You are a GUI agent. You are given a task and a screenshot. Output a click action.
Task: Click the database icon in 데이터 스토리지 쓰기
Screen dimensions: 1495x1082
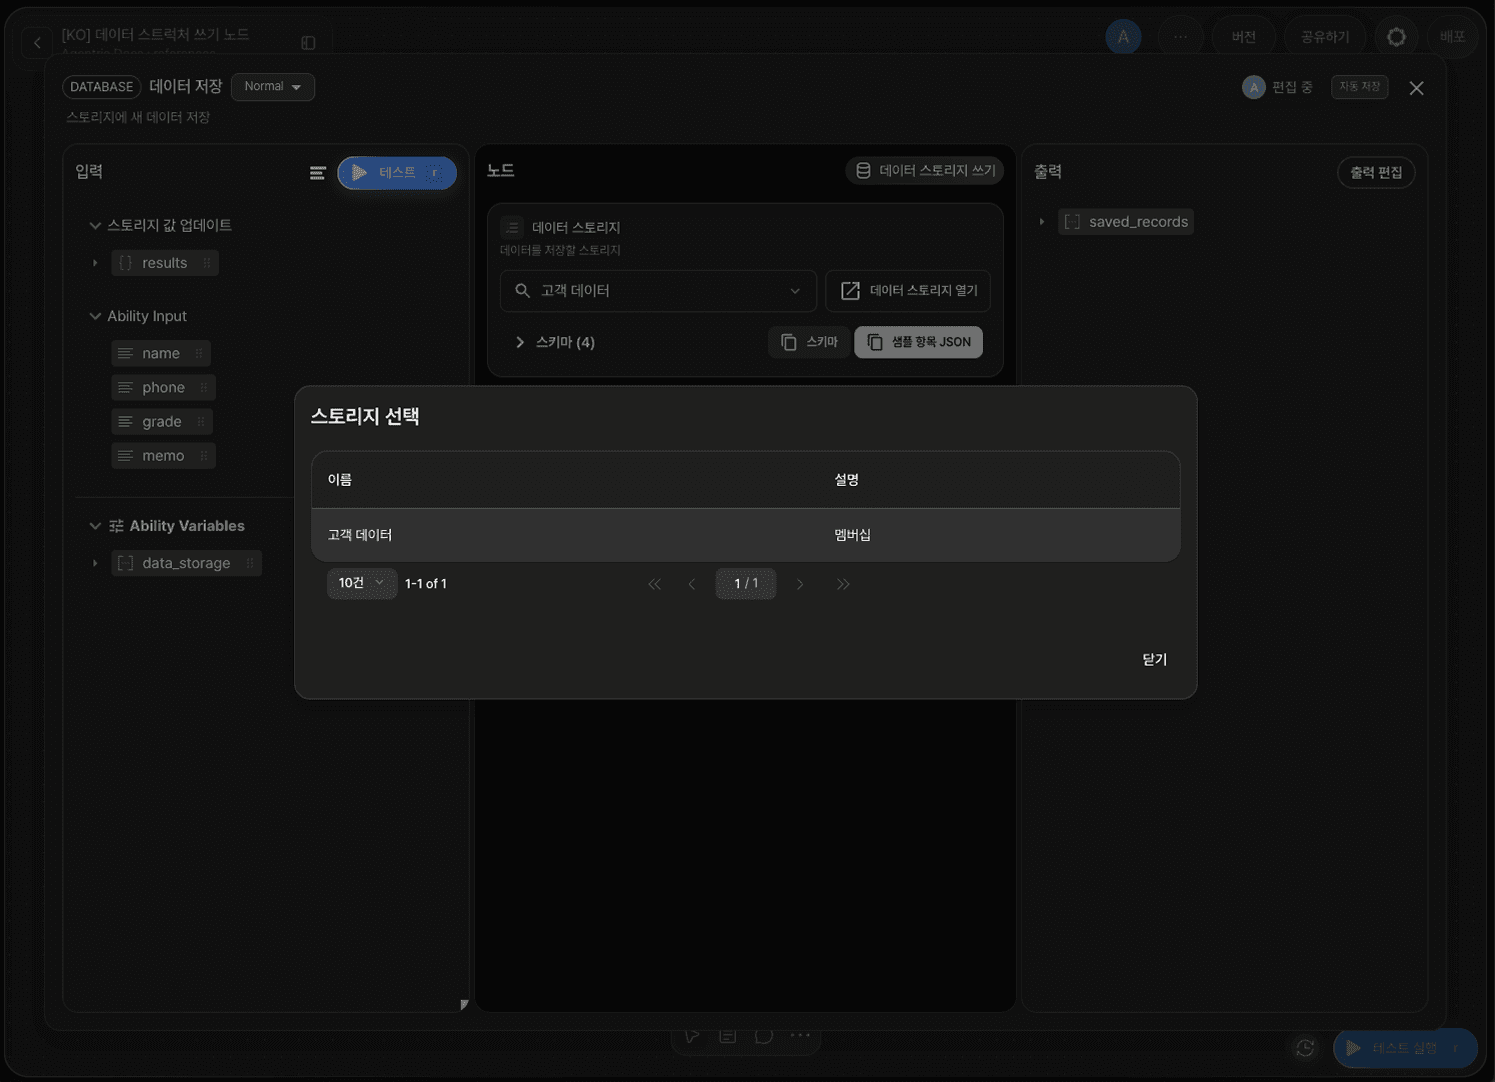(x=863, y=171)
